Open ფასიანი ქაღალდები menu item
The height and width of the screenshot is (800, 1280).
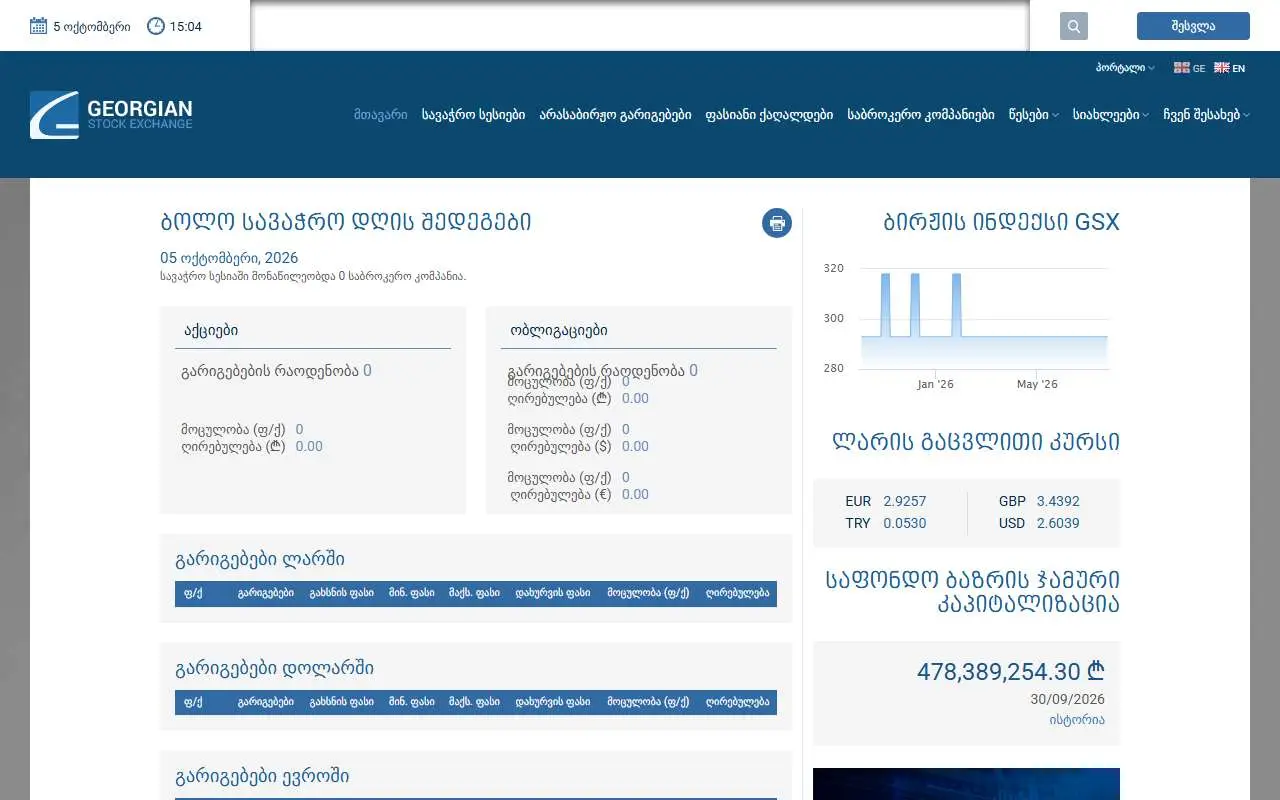pos(769,115)
